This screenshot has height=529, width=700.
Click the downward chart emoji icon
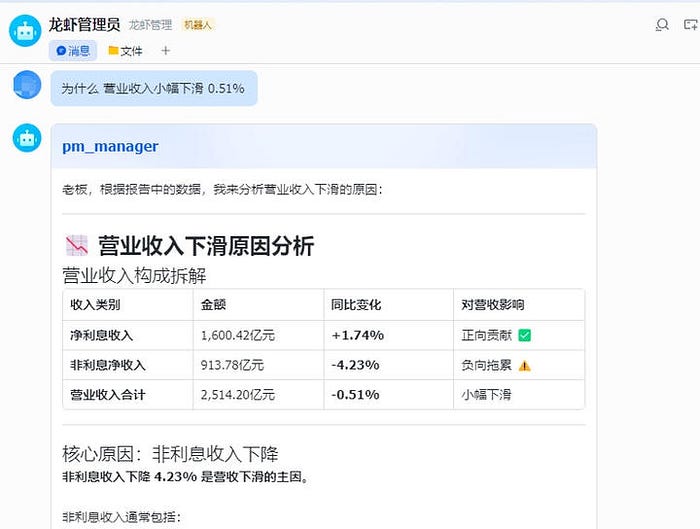[77, 246]
